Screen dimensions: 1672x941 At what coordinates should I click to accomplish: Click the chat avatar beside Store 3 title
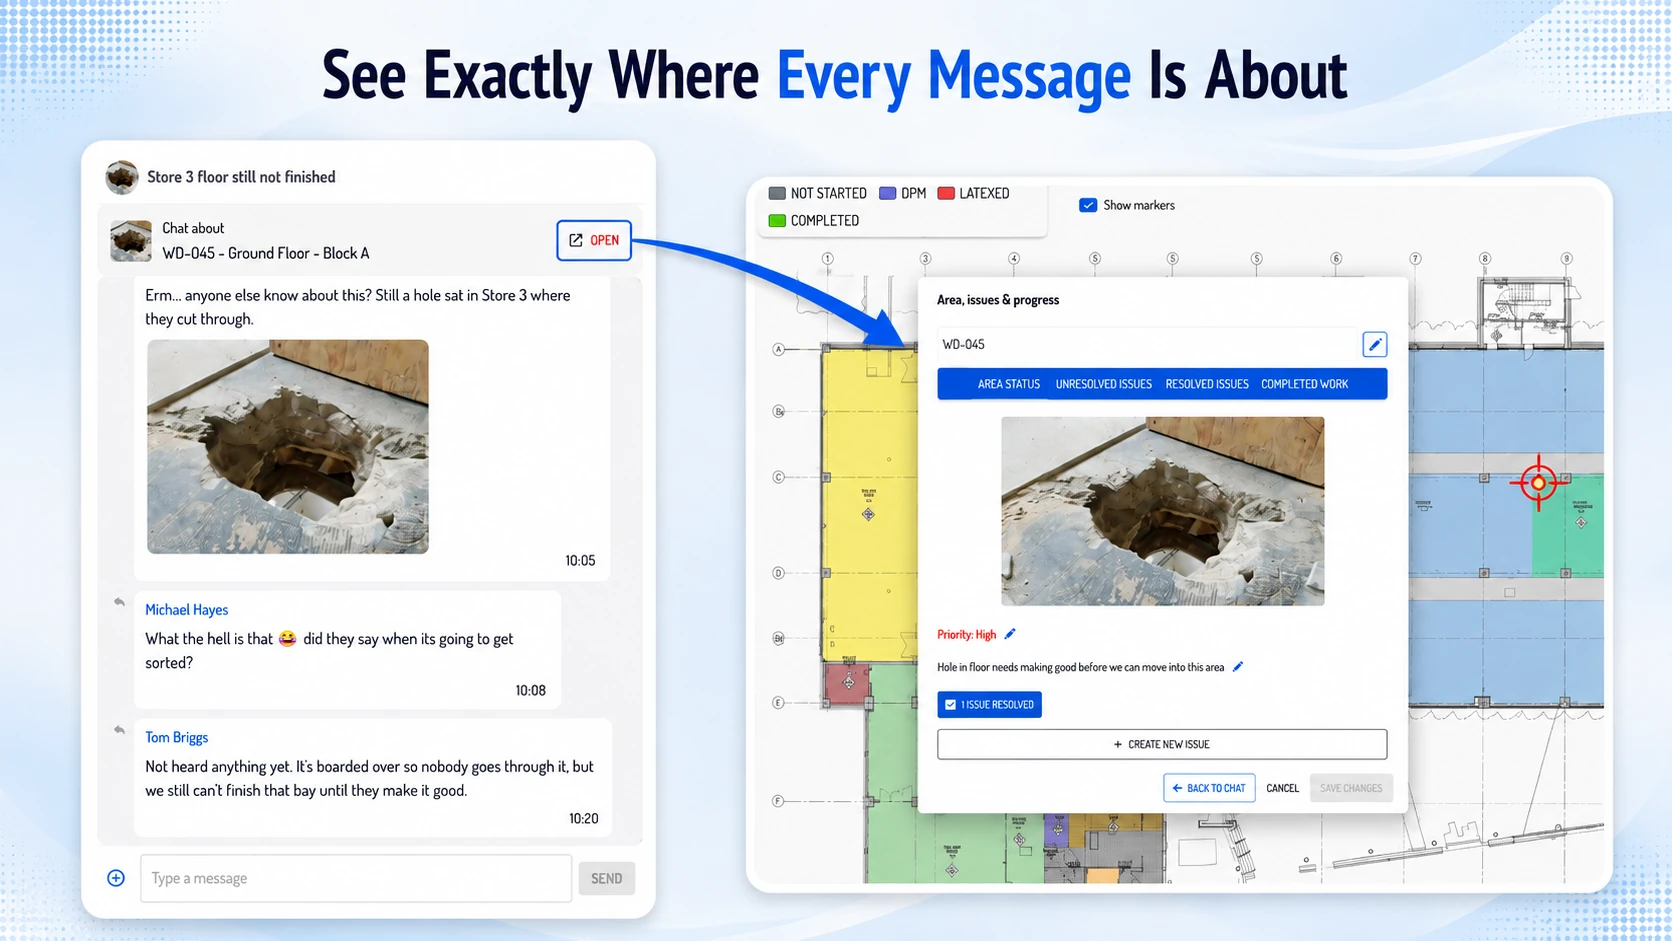coord(122,177)
